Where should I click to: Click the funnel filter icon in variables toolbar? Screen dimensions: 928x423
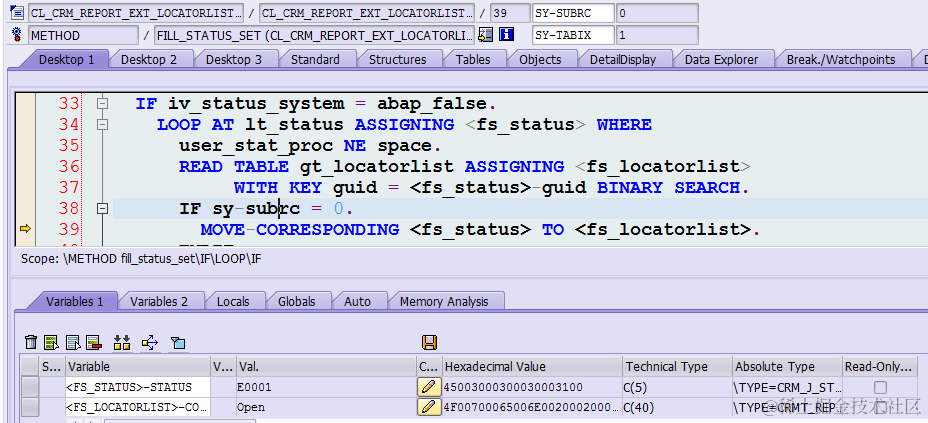pyautogui.click(x=178, y=343)
